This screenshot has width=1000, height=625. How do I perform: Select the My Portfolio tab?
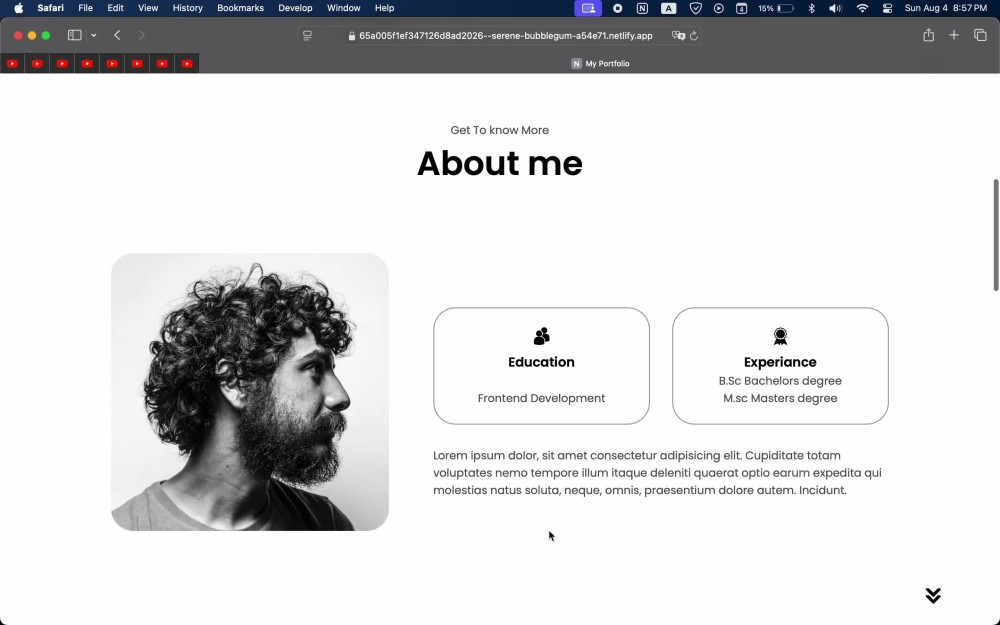[600, 64]
